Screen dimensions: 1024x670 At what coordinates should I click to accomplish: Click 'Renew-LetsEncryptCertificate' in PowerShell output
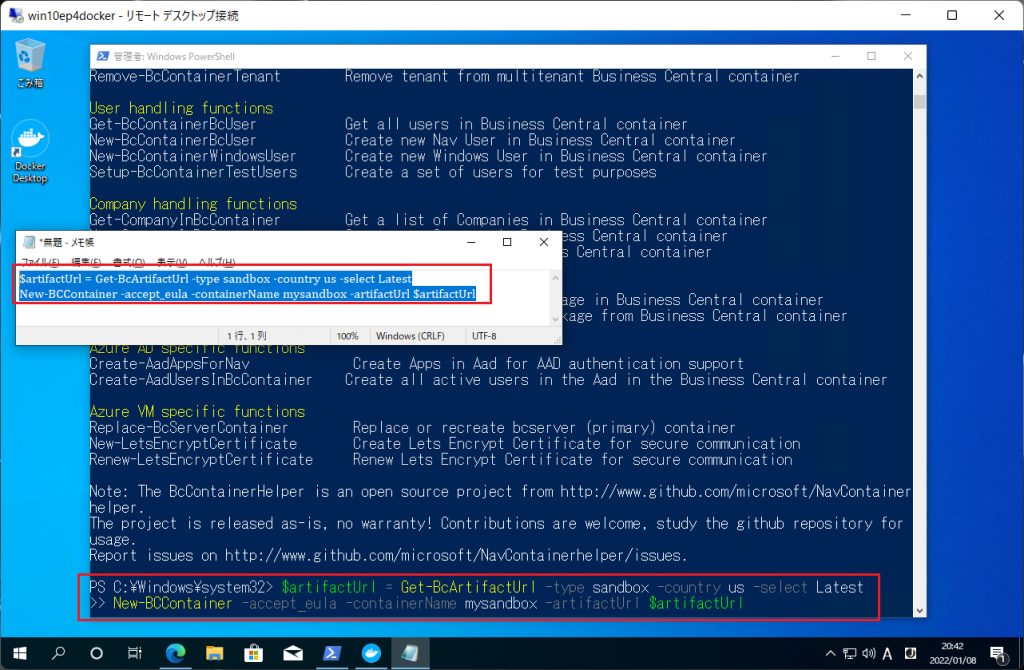click(x=201, y=460)
